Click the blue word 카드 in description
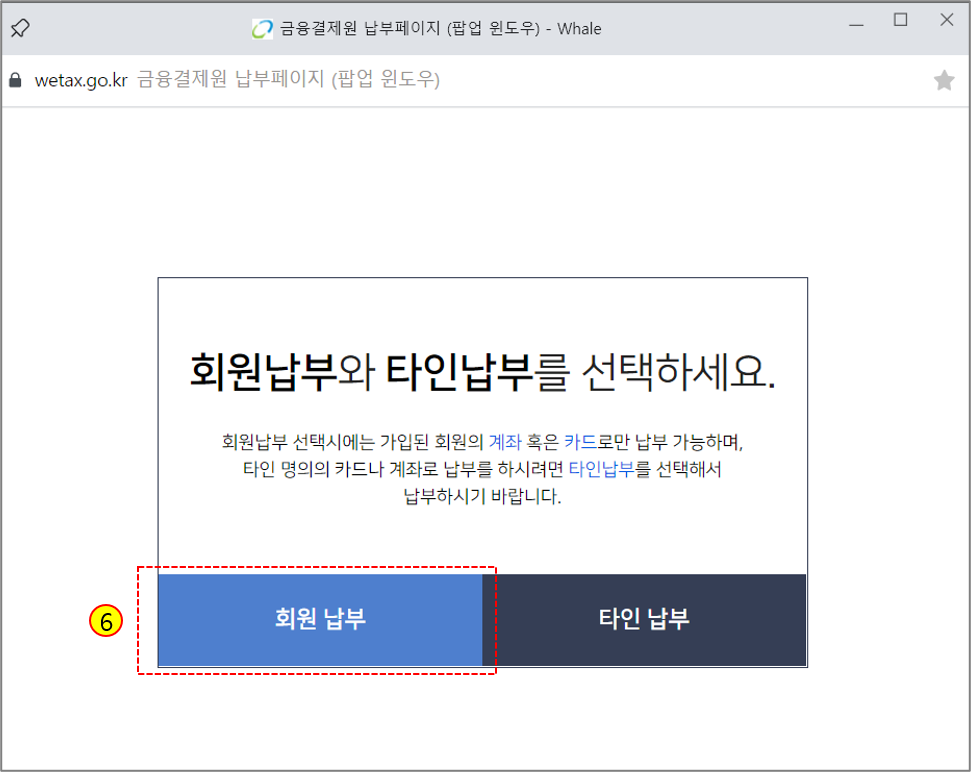971x772 pixels. click(x=580, y=442)
